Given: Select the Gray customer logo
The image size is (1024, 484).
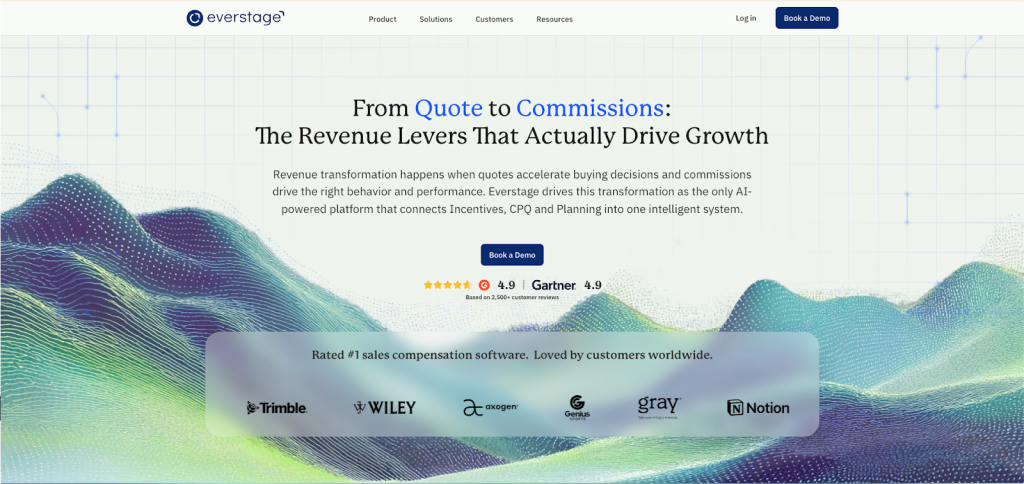Looking at the screenshot, I should pos(659,406).
